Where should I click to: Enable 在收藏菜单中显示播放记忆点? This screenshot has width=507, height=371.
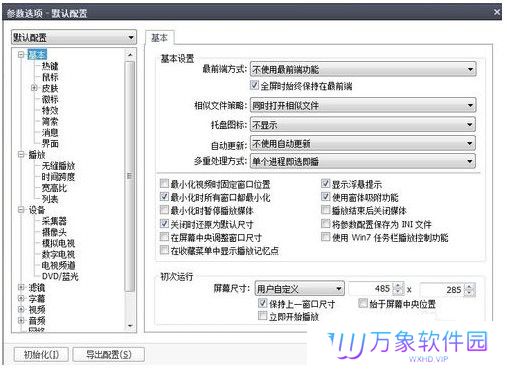[164, 250]
